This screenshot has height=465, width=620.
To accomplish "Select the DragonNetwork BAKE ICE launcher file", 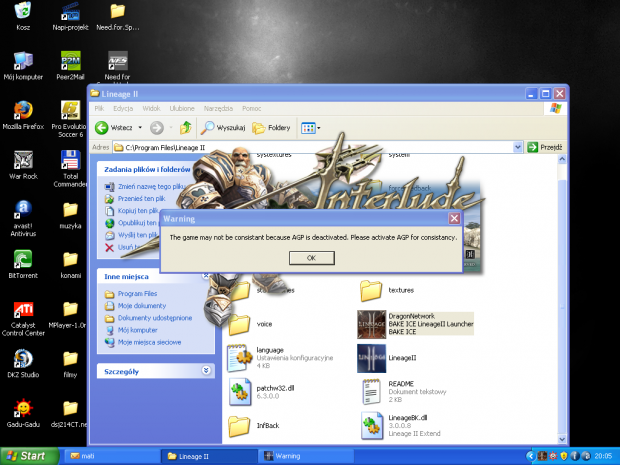I will 415,324.
